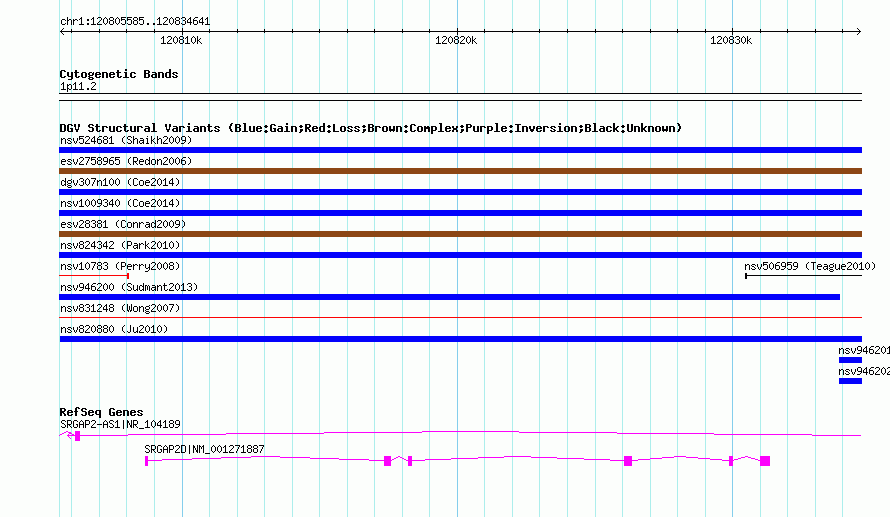Click the black line for nsv506959

(x=803, y=276)
